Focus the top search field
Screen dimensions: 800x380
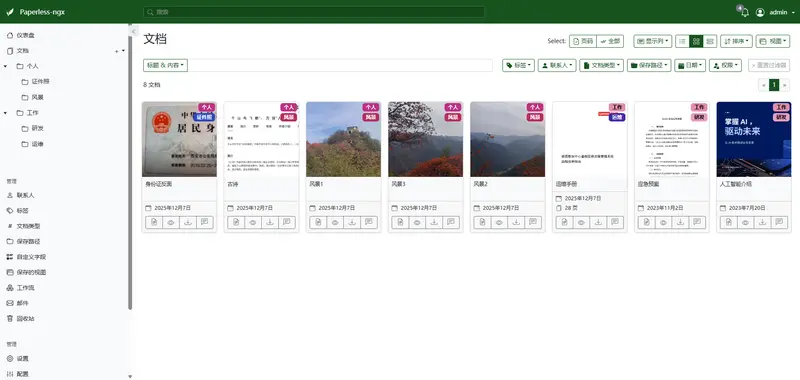click(314, 12)
